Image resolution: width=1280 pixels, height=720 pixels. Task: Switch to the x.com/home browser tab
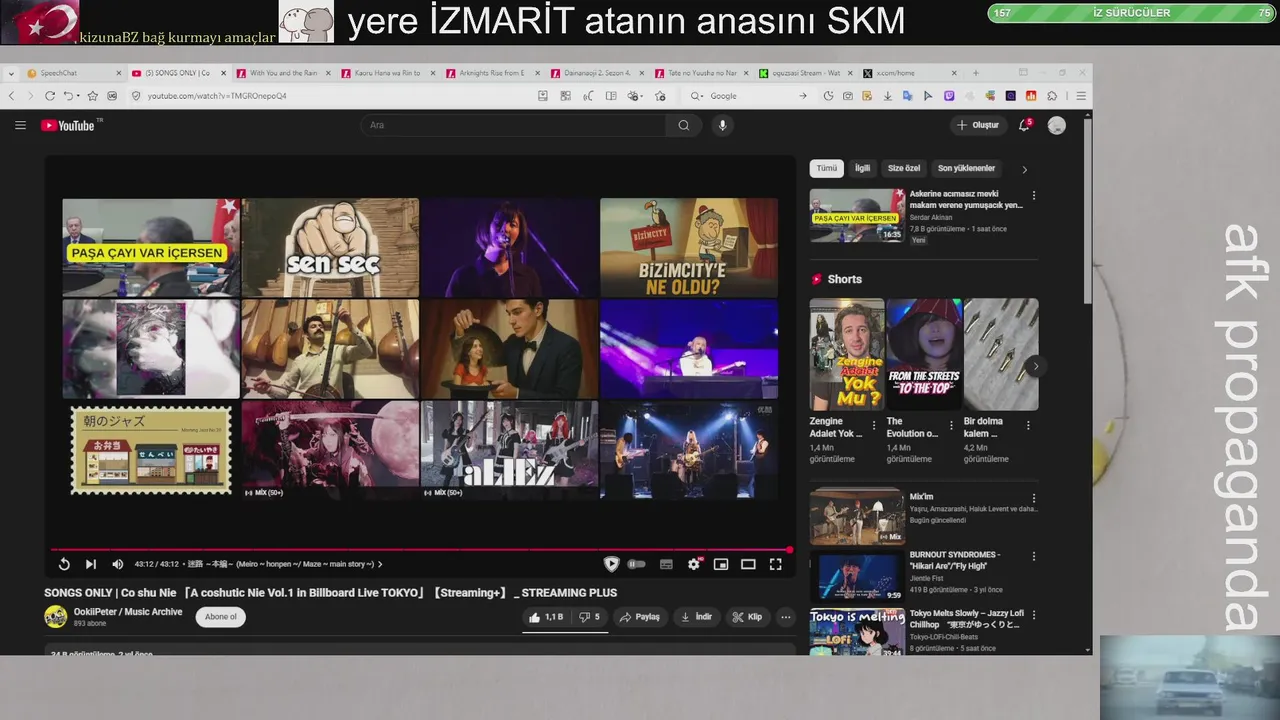(909, 73)
